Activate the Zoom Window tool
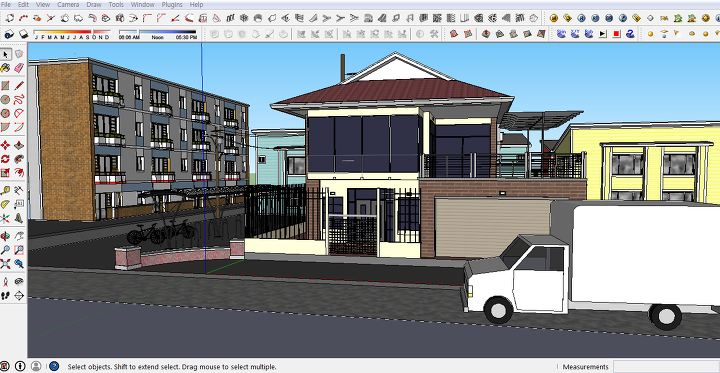This screenshot has height=373, width=720. click(19, 250)
